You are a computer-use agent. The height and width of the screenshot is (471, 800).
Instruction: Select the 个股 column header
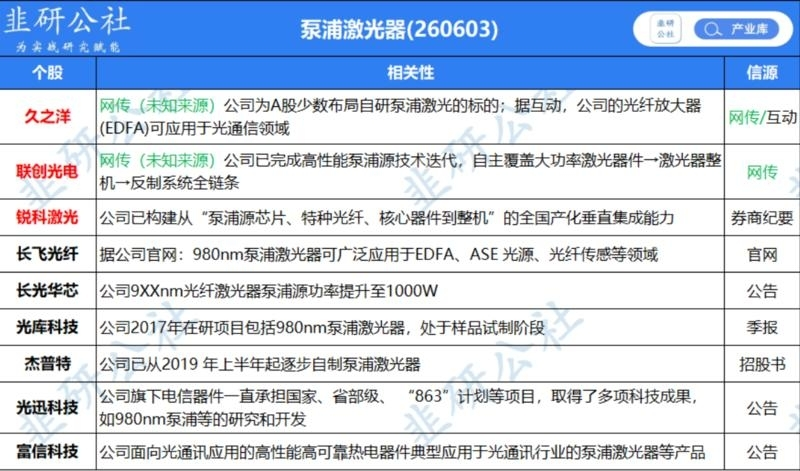click(47, 72)
